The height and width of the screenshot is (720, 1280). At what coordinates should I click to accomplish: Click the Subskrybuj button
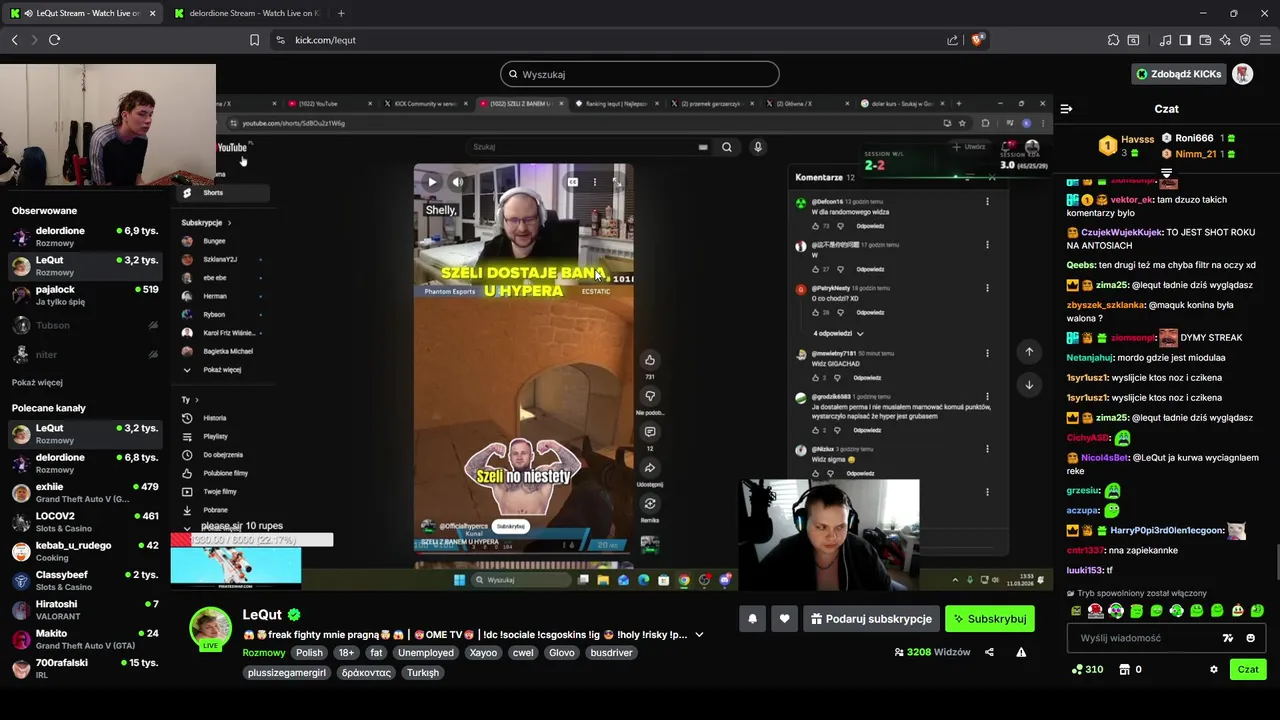click(990, 619)
